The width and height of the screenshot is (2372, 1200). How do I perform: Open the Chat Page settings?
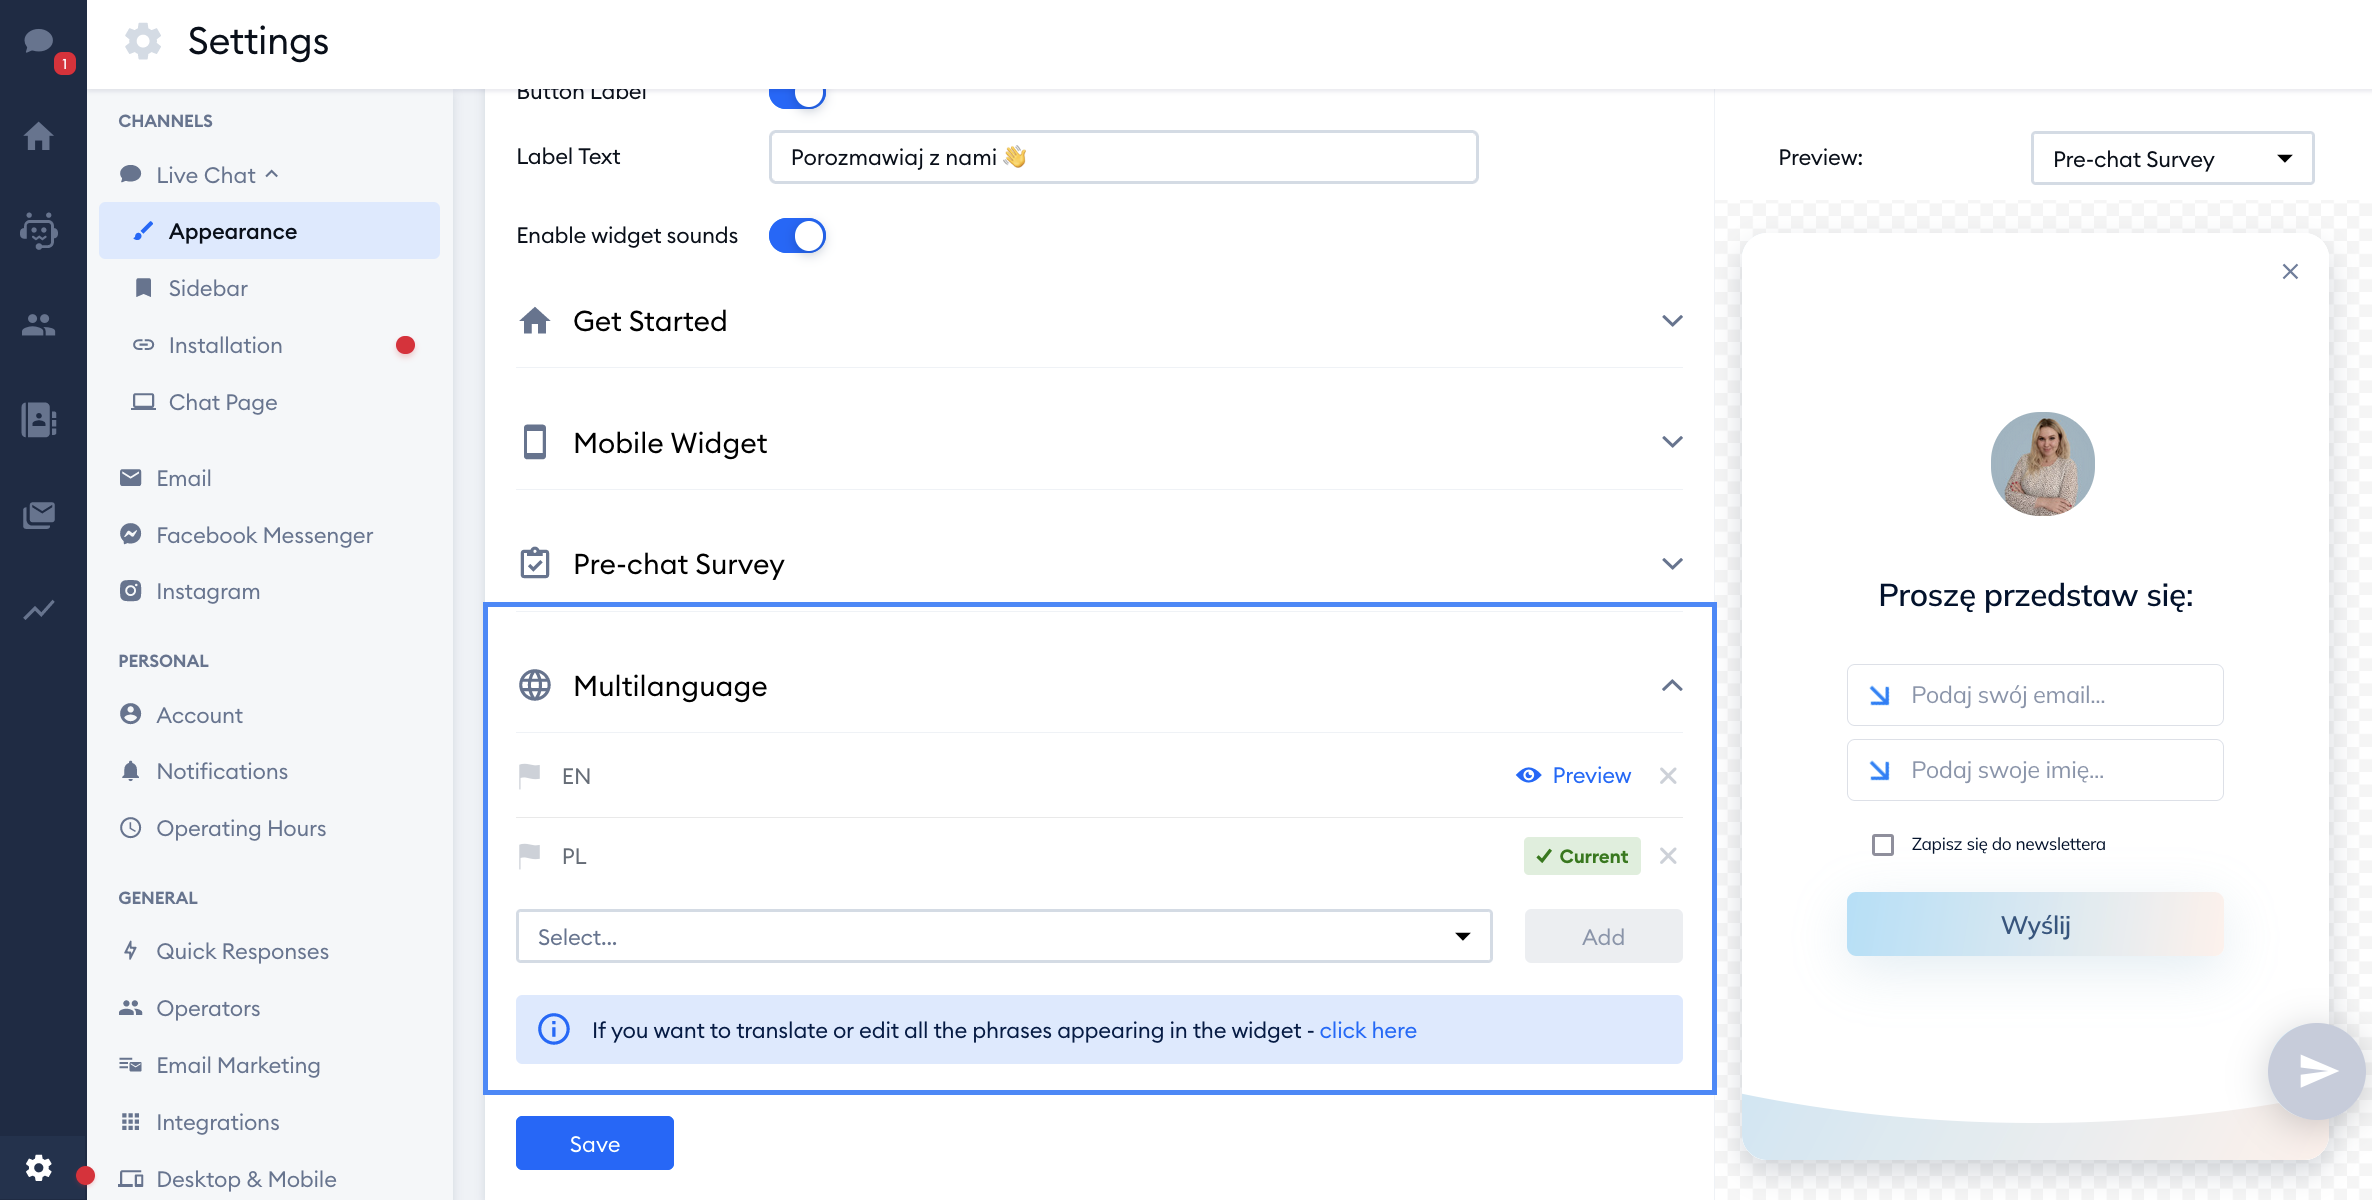click(222, 402)
